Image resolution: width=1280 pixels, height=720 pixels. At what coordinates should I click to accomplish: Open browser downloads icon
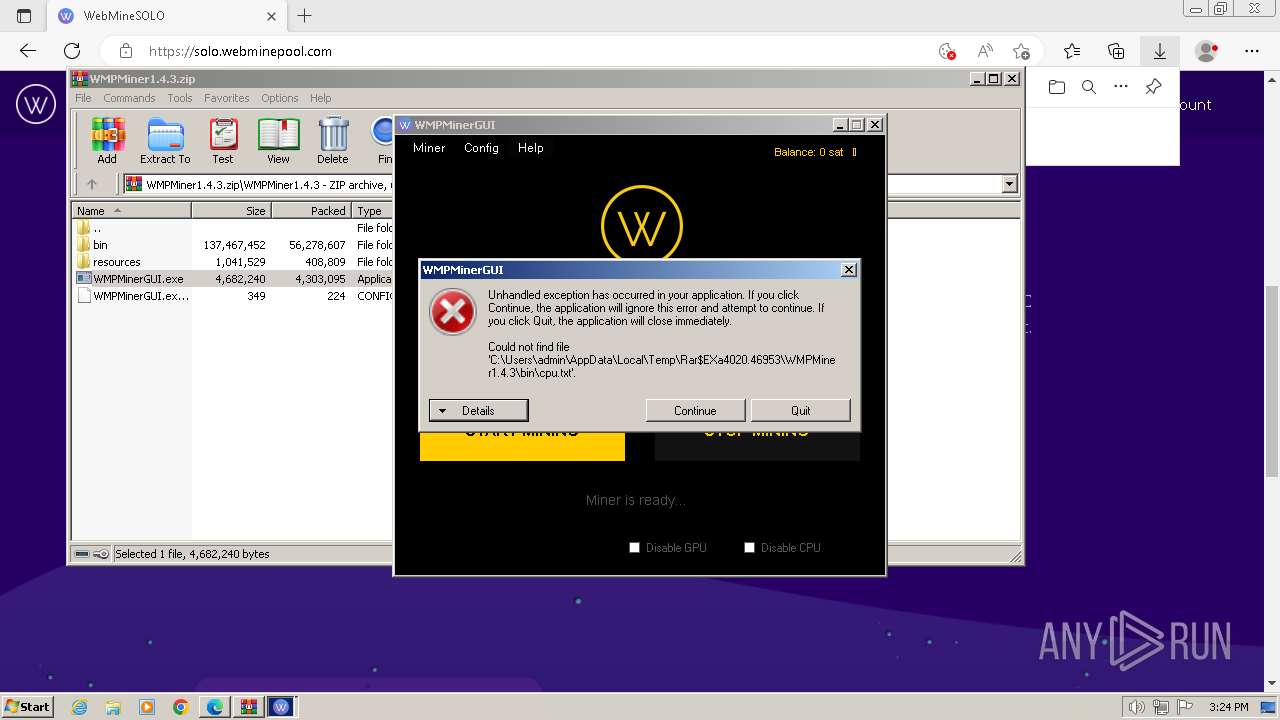1160,51
